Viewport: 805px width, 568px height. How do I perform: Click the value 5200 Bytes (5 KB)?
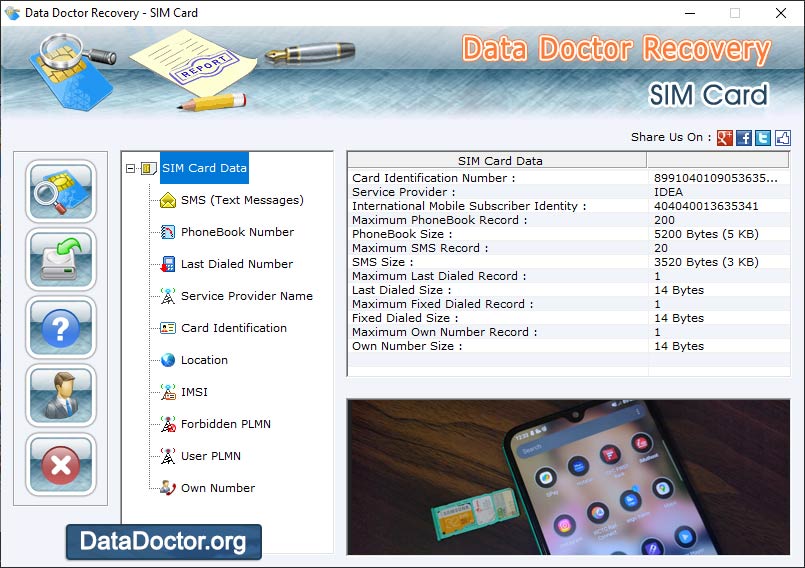(x=706, y=234)
